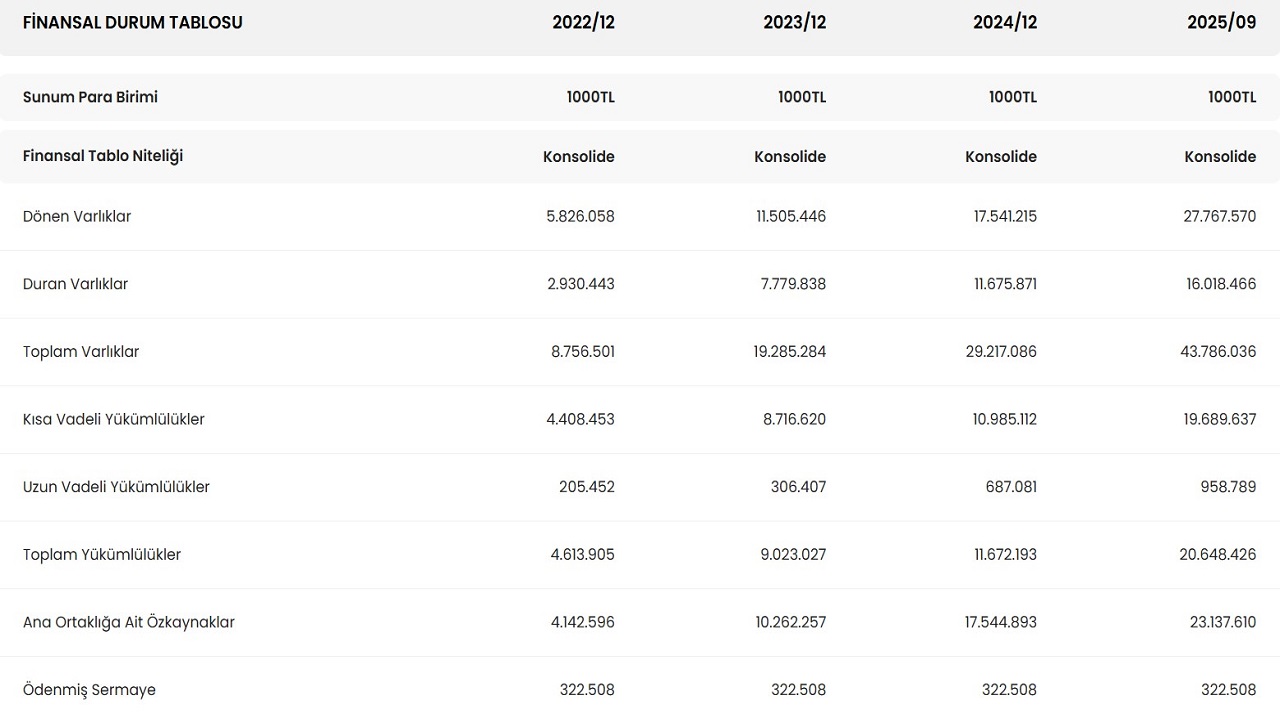Click the 205.452 long-term liabilities value
Image resolution: width=1280 pixels, height=720 pixels.
click(586, 487)
